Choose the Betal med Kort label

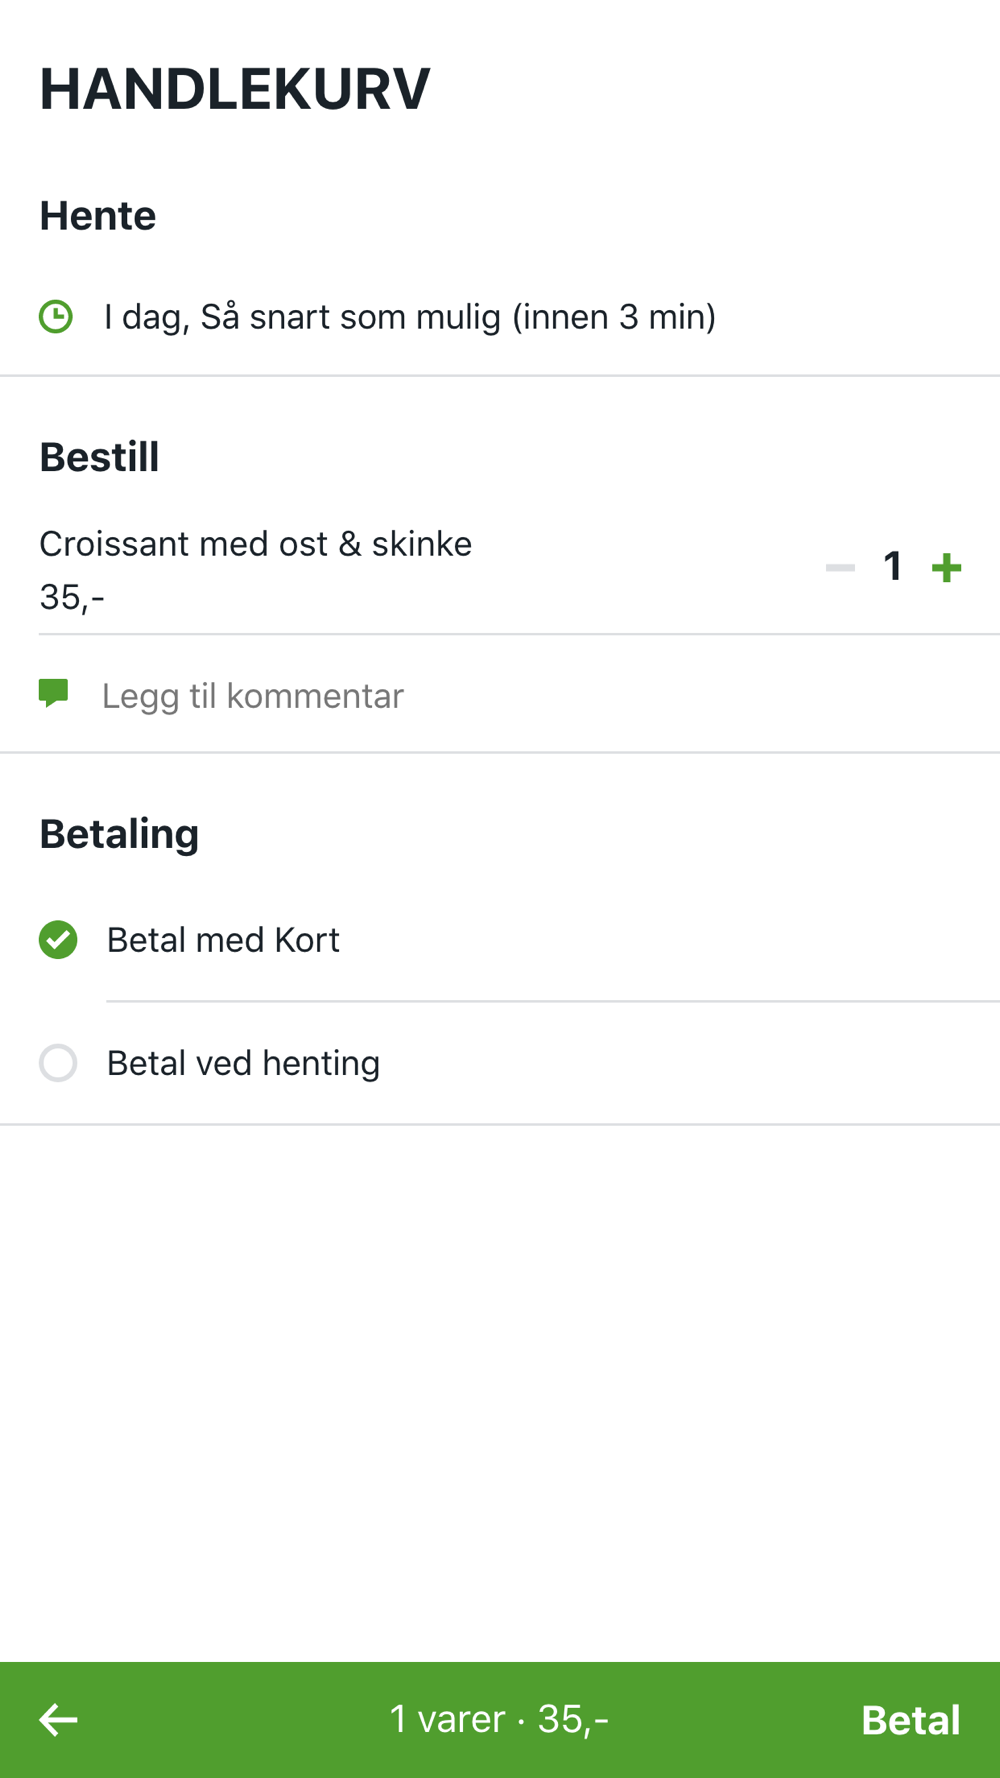(223, 940)
